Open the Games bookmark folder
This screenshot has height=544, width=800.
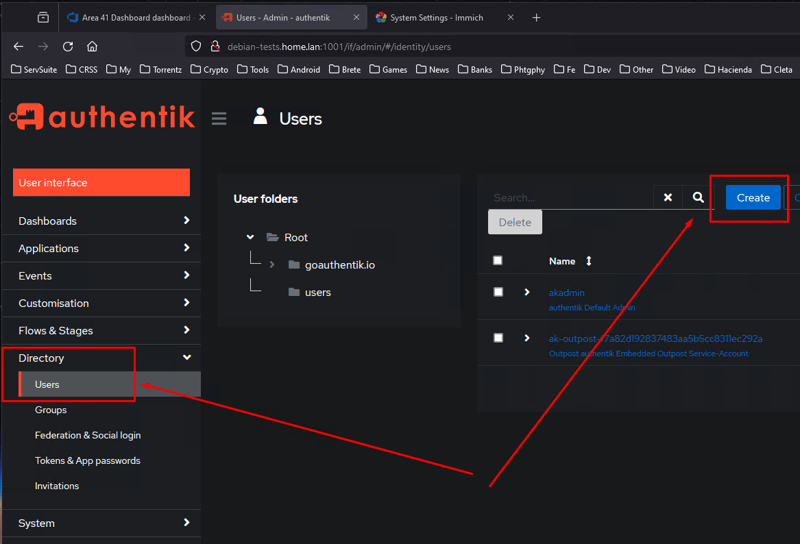388,69
